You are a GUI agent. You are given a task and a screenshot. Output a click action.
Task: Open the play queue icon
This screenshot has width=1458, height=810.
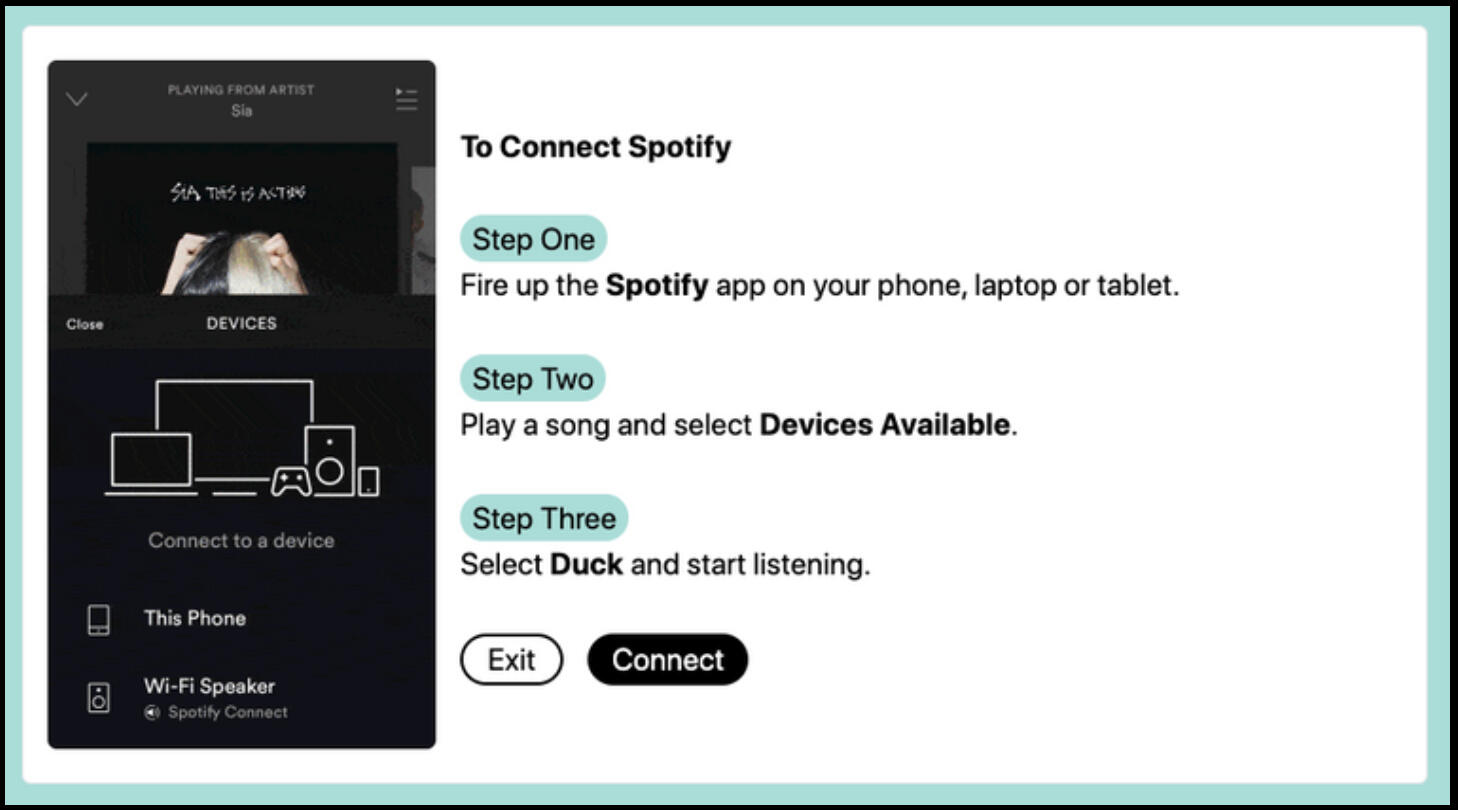[x=406, y=99]
